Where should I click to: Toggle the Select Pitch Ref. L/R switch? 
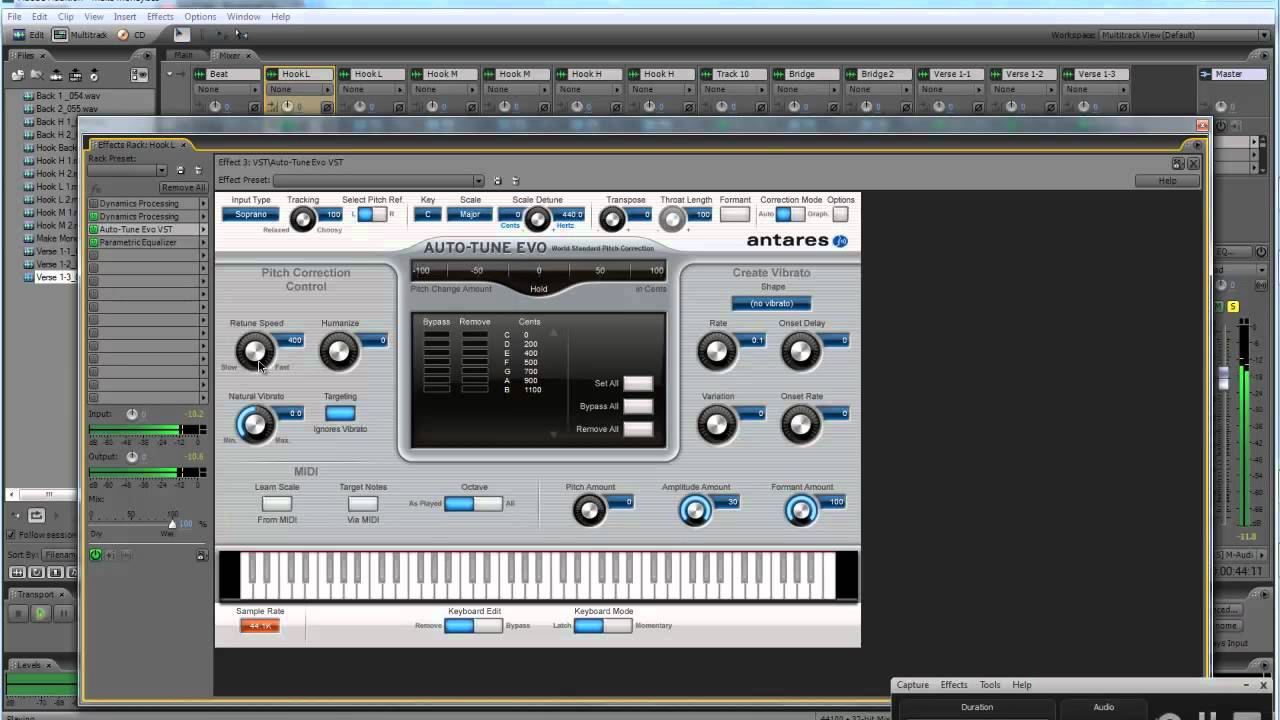(x=372, y=214)
